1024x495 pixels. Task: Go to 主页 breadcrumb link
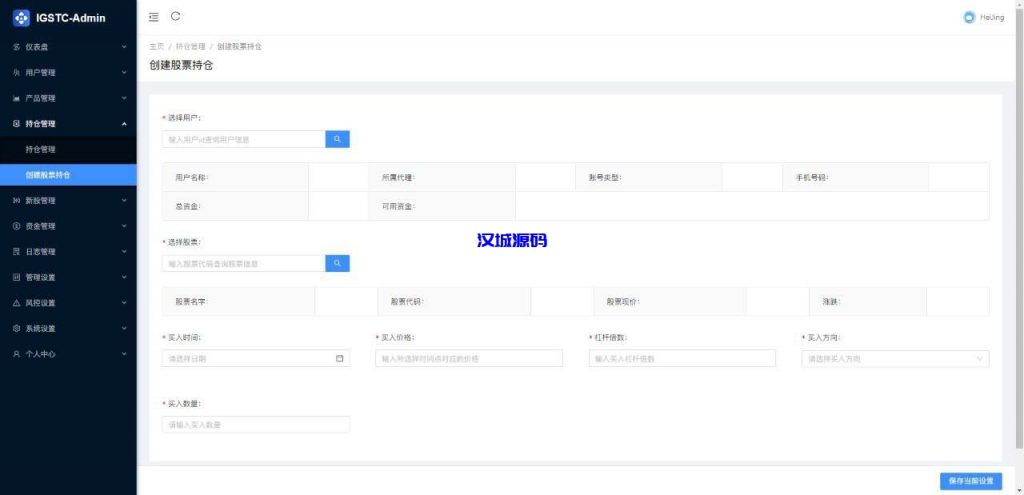pos(157,47)
